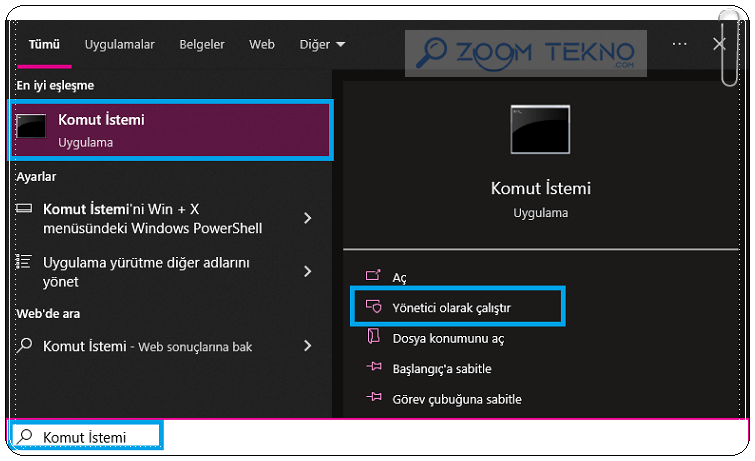Switch to the Uygulamalar tab
Screen dimensions: 755x461
tap(119, 44)
